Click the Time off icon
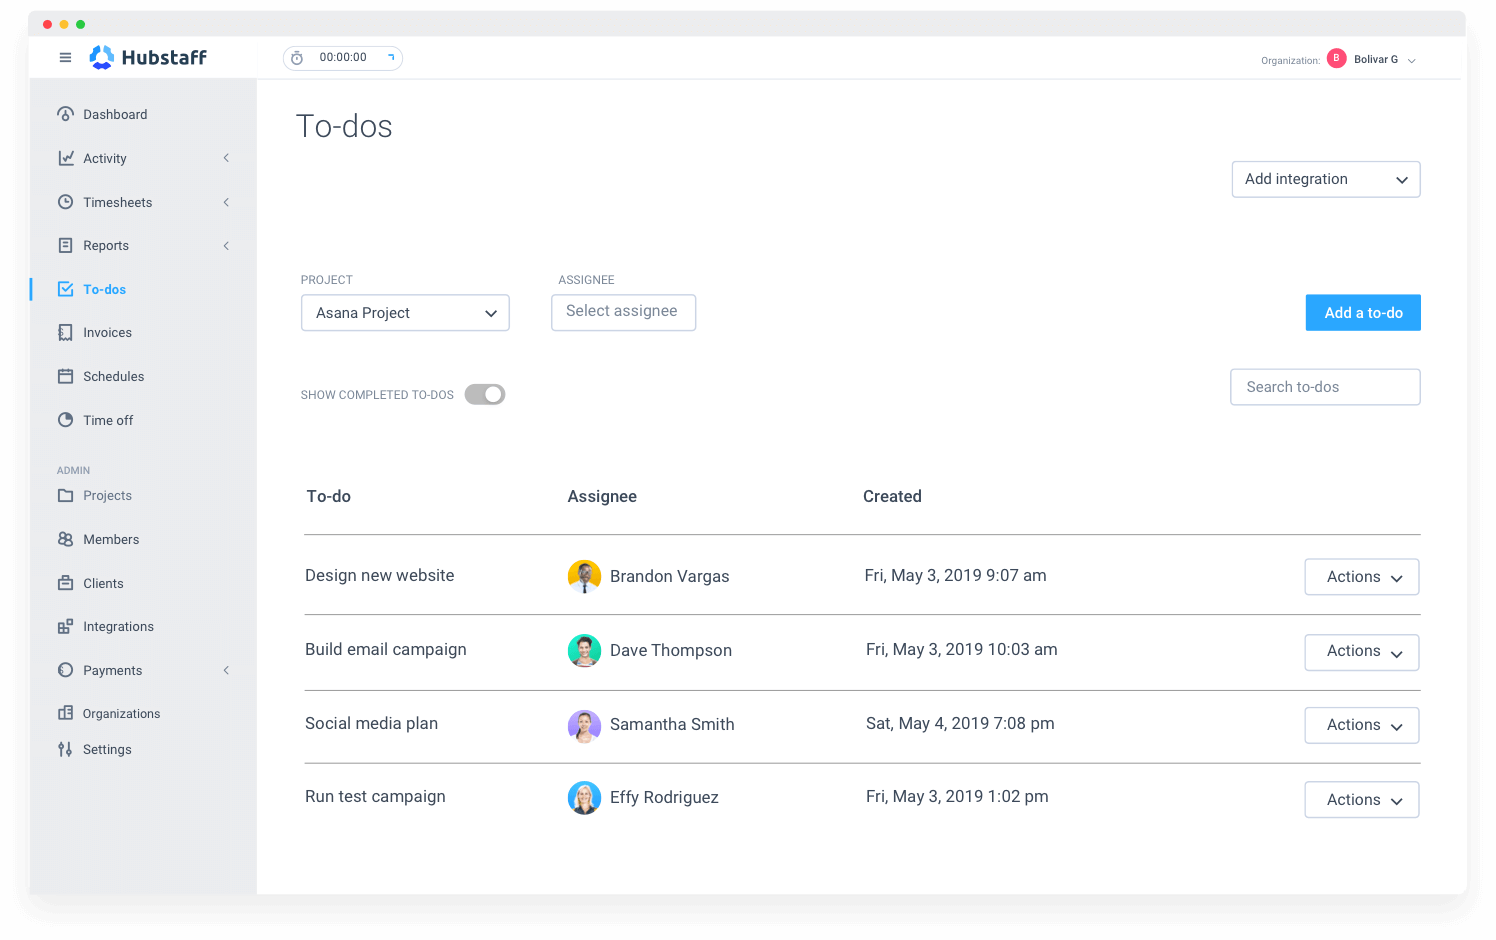 [x=65, y=420]
